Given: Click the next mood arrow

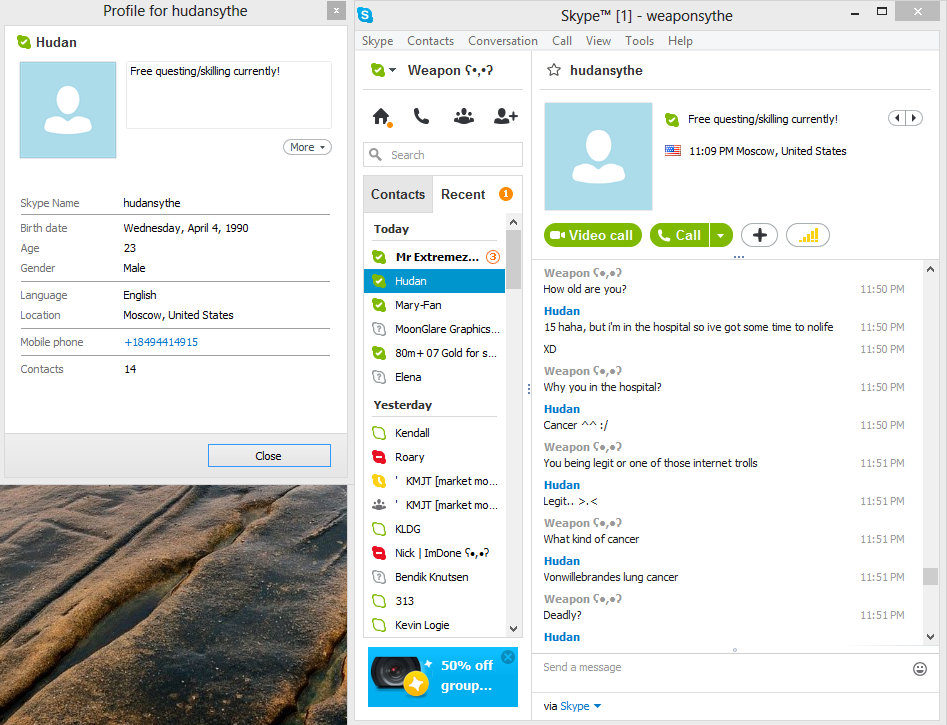Looking at the screenshot, I should (x=914, y=118).
